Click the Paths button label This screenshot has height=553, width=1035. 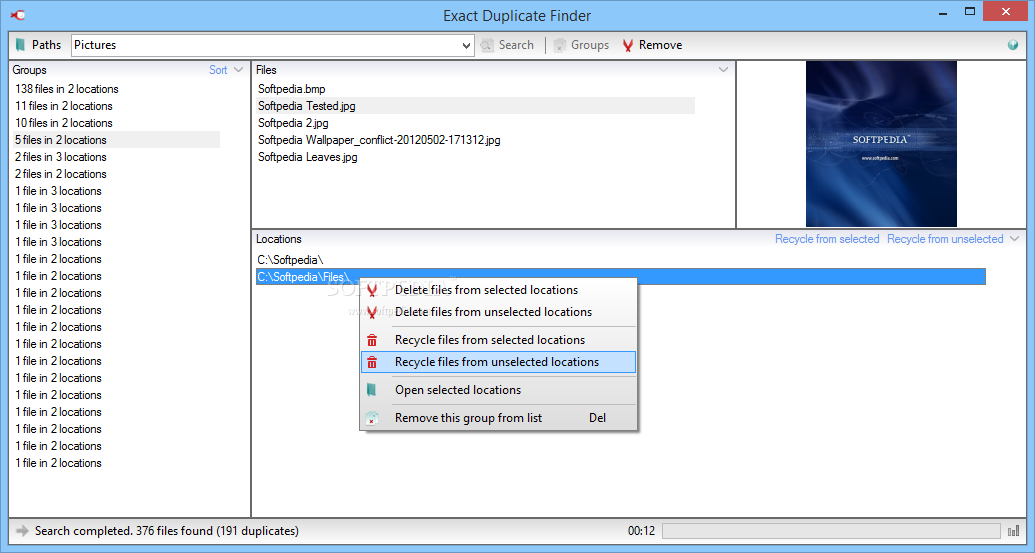click(46, 45)
